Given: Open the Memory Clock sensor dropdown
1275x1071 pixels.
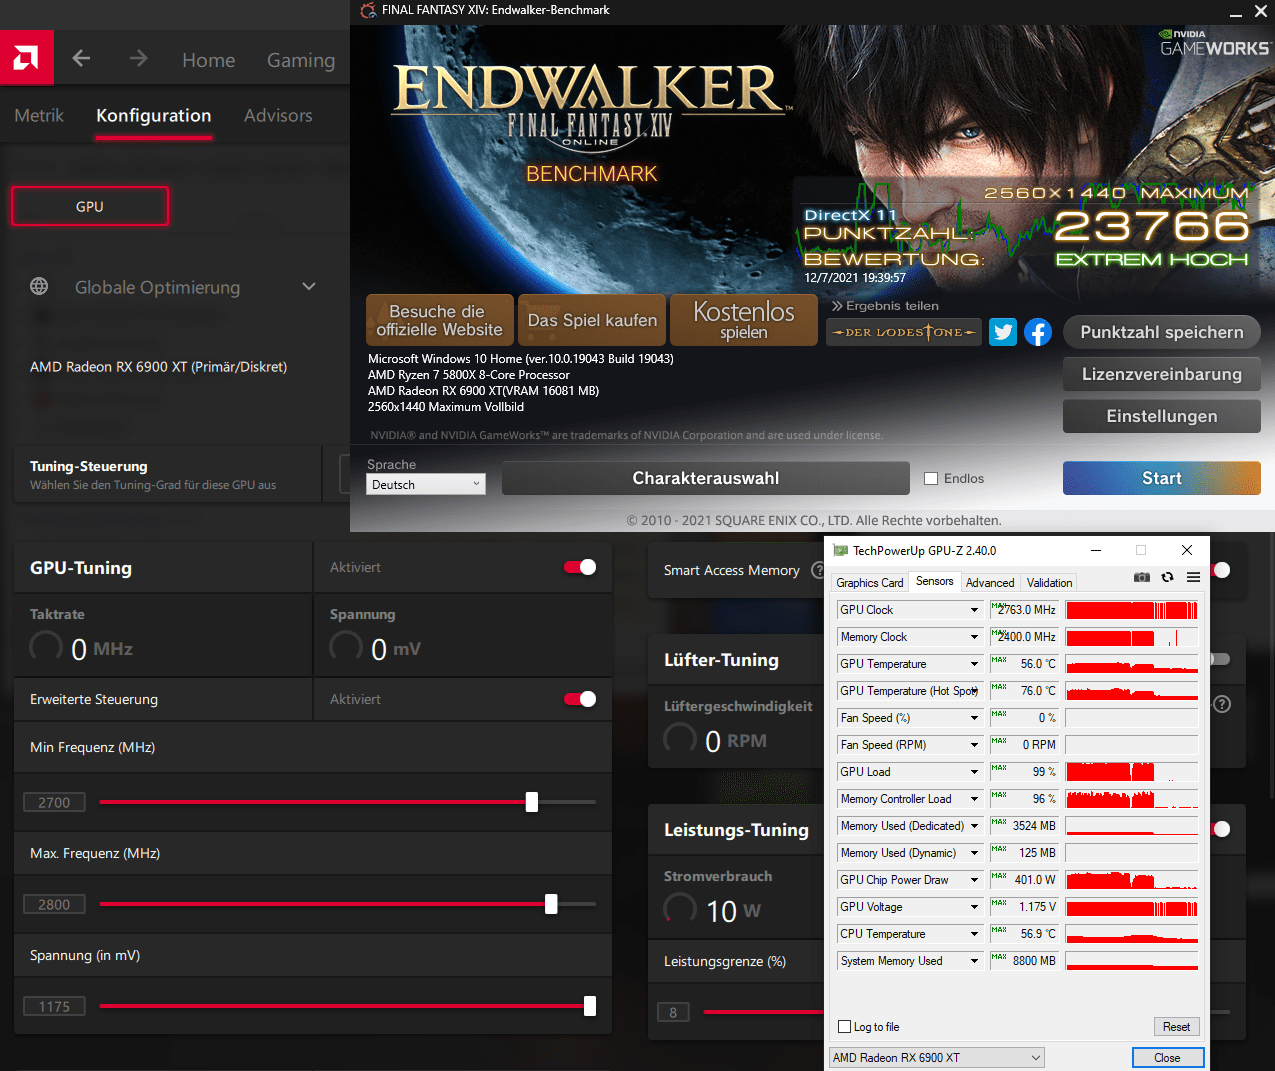Looking at the screenshot, I should [x=974, y=637].
